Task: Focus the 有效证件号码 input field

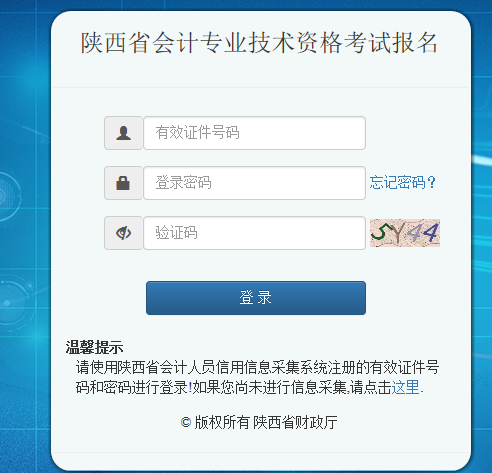Action: click(x=255, y=133)
